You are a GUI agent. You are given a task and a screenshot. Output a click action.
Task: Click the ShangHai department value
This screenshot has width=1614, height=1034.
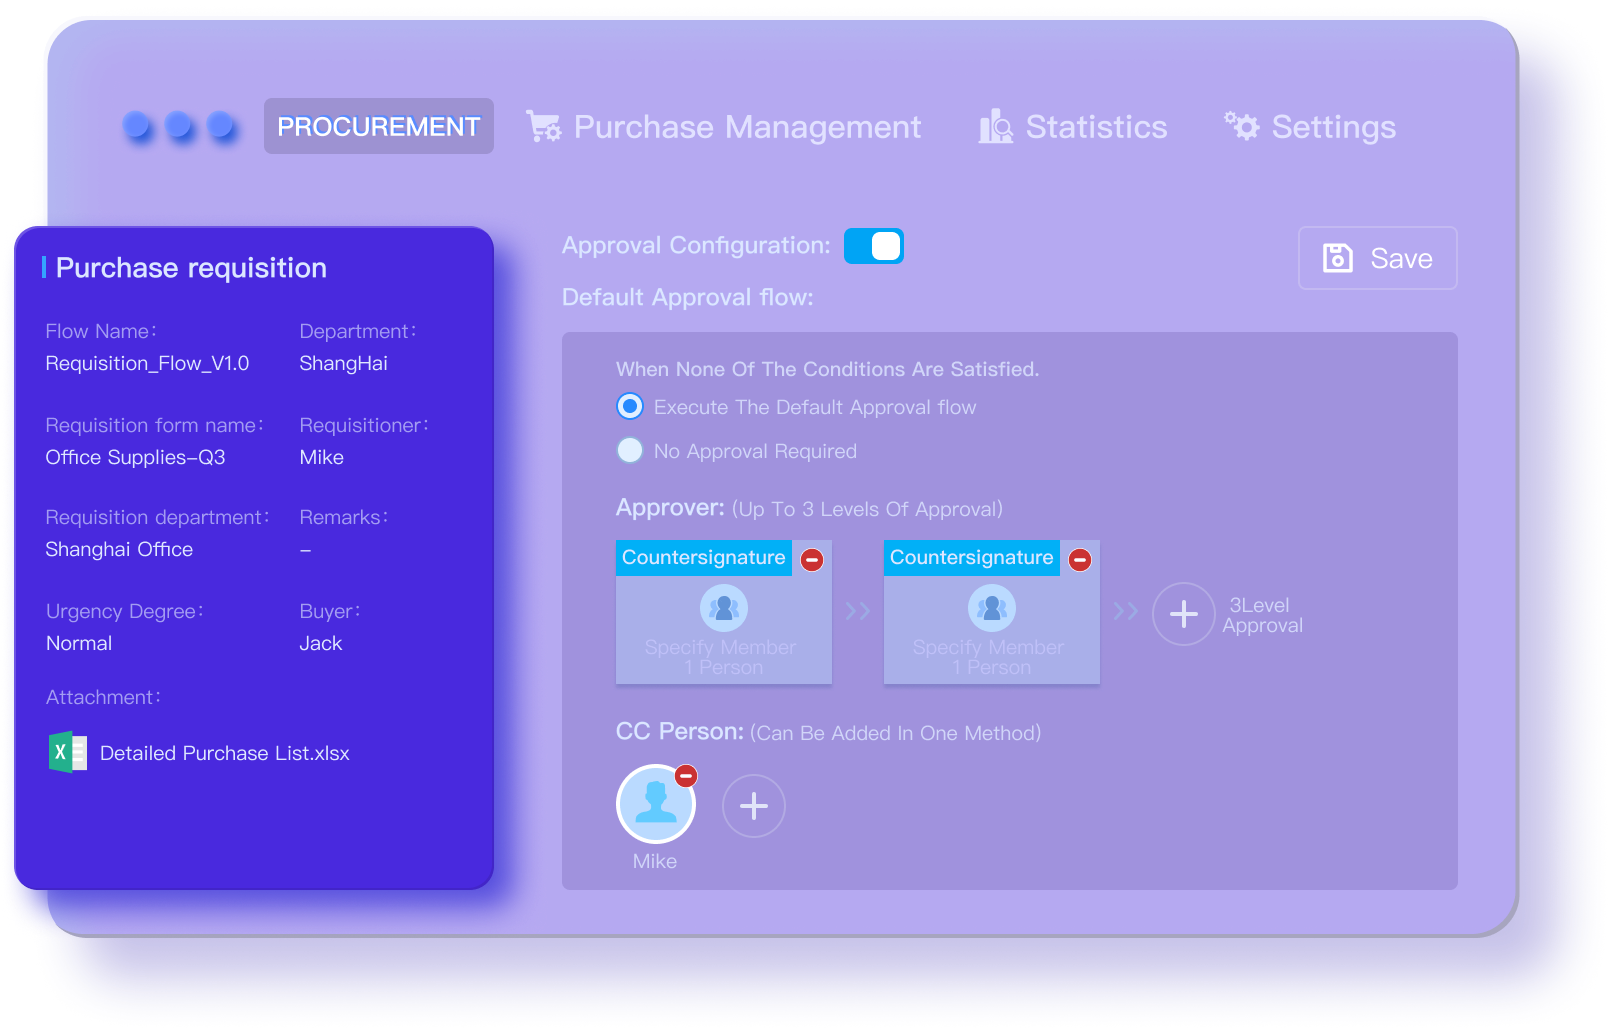343,363
